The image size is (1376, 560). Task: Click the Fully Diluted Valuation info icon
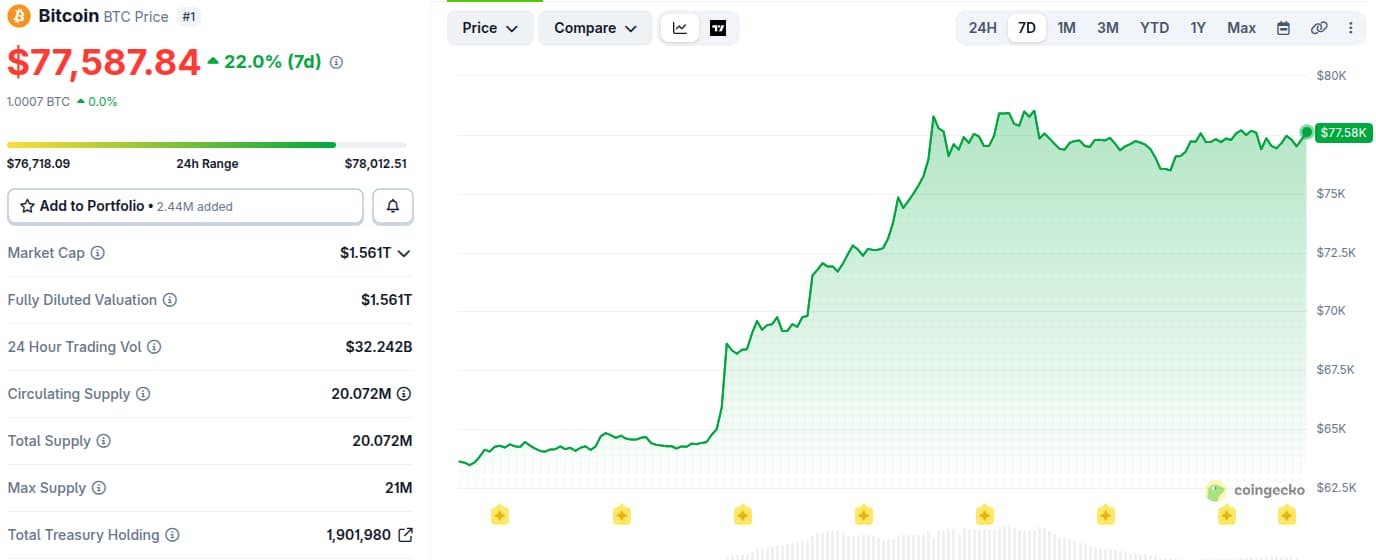pos(170,300)
